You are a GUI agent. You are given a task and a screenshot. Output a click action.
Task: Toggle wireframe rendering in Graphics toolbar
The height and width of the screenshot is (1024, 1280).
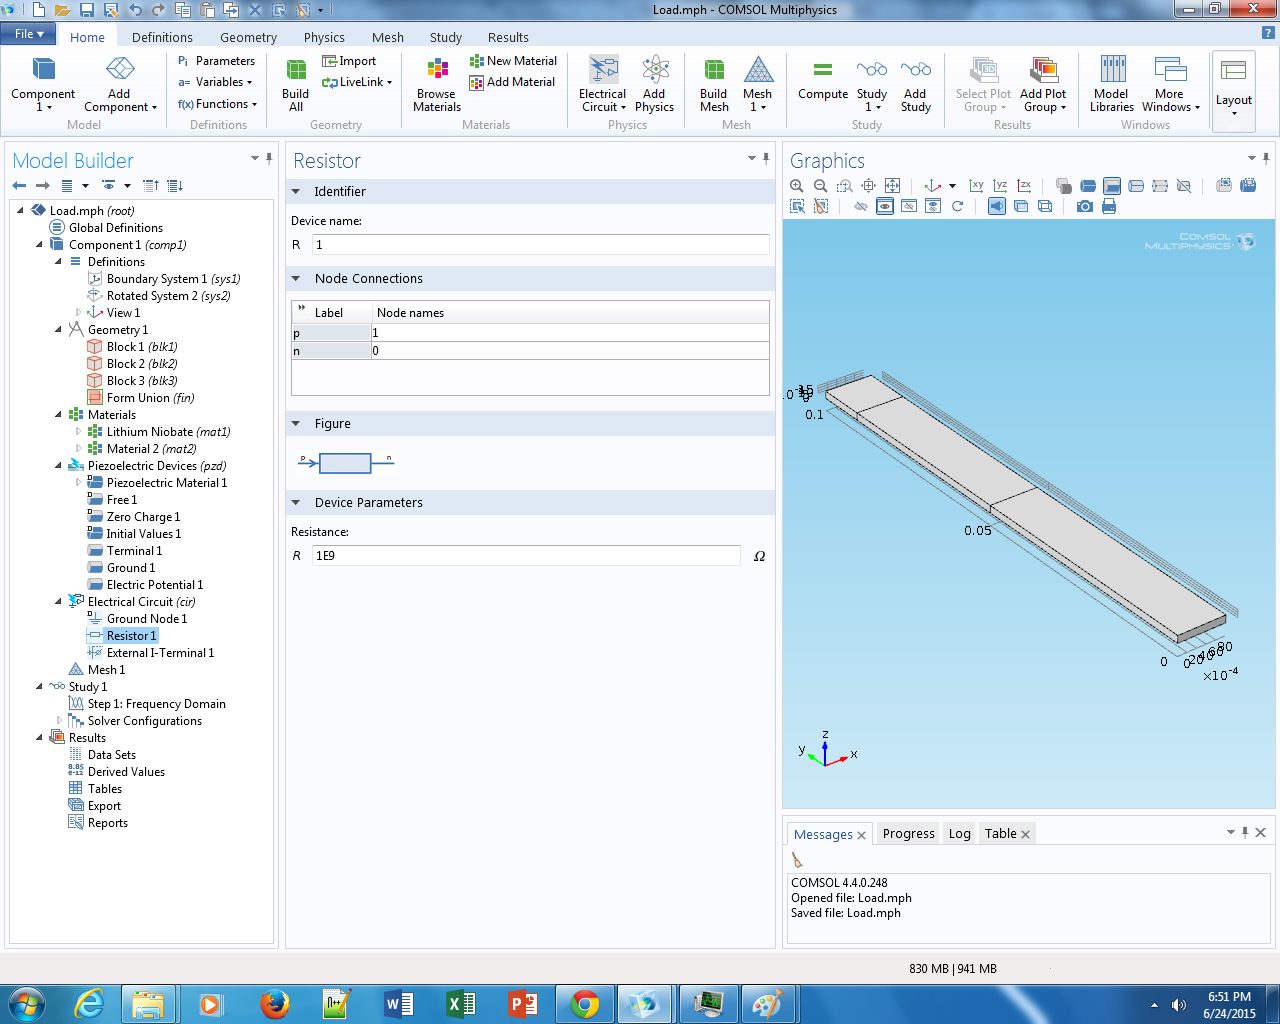[1045, 207]
